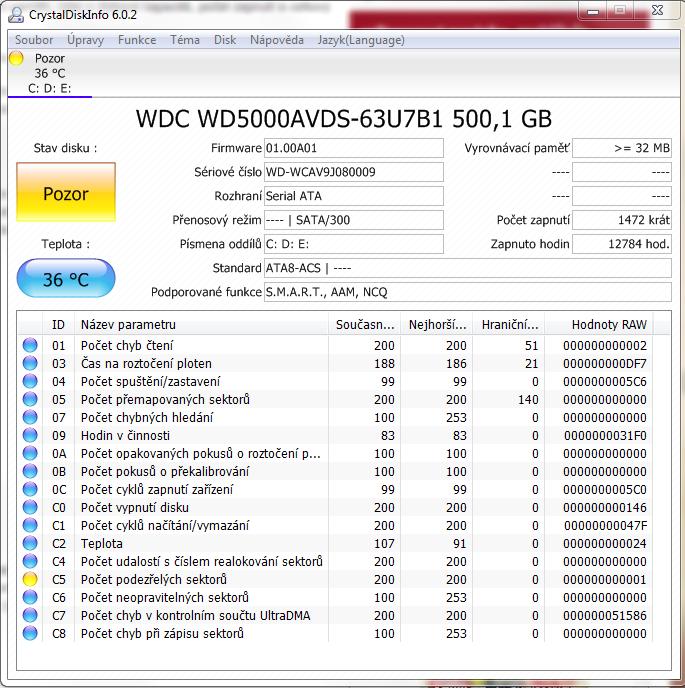Click the blue status icon for ID C1

tap(30, 525)
